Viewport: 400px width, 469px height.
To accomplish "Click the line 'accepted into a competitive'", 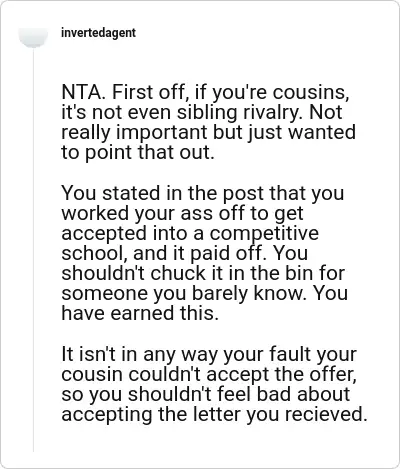I will click(190, 233).
